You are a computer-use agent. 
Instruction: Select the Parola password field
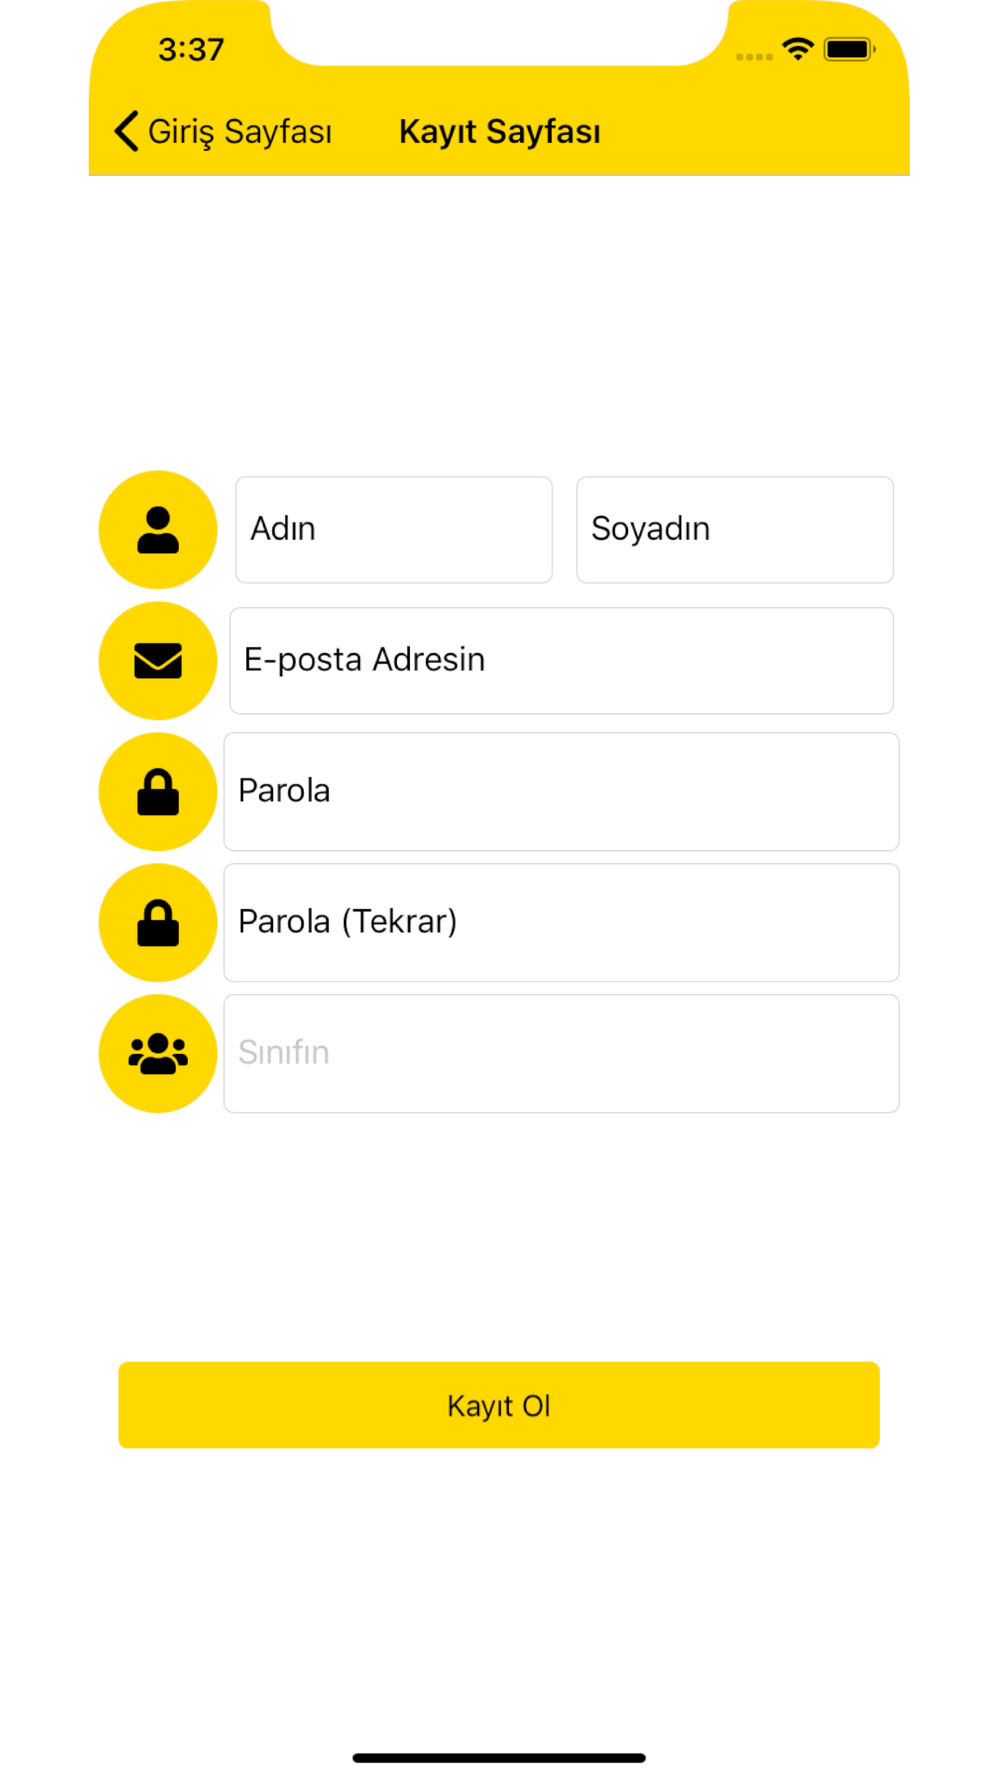click(562, 792)
